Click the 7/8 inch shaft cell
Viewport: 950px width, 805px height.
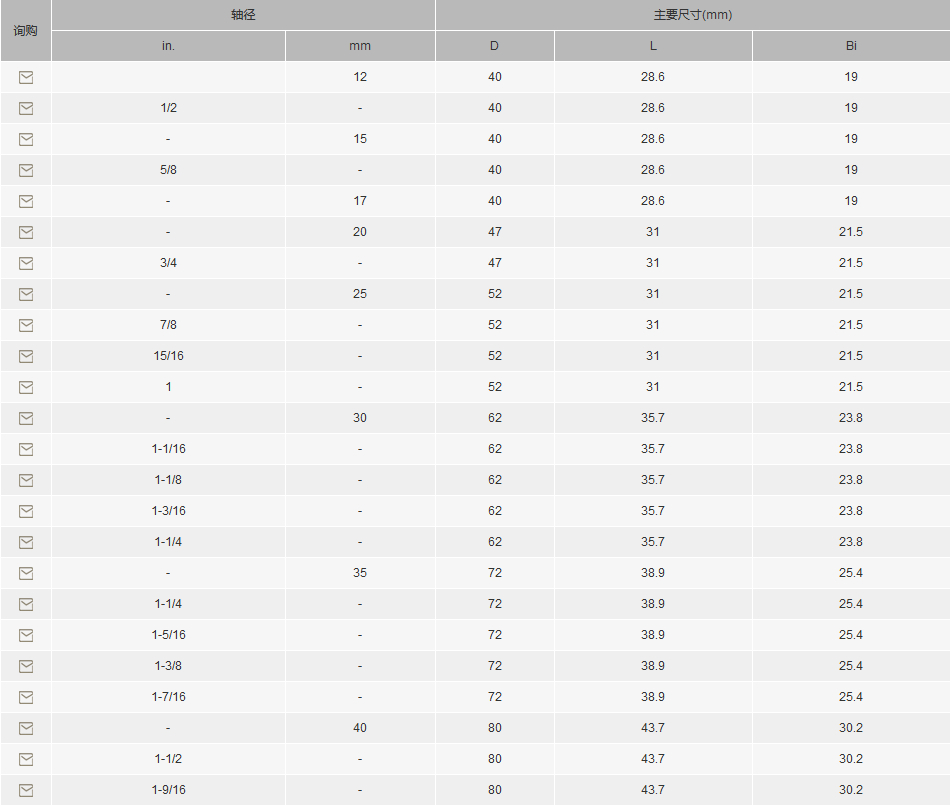coord(168,325)
